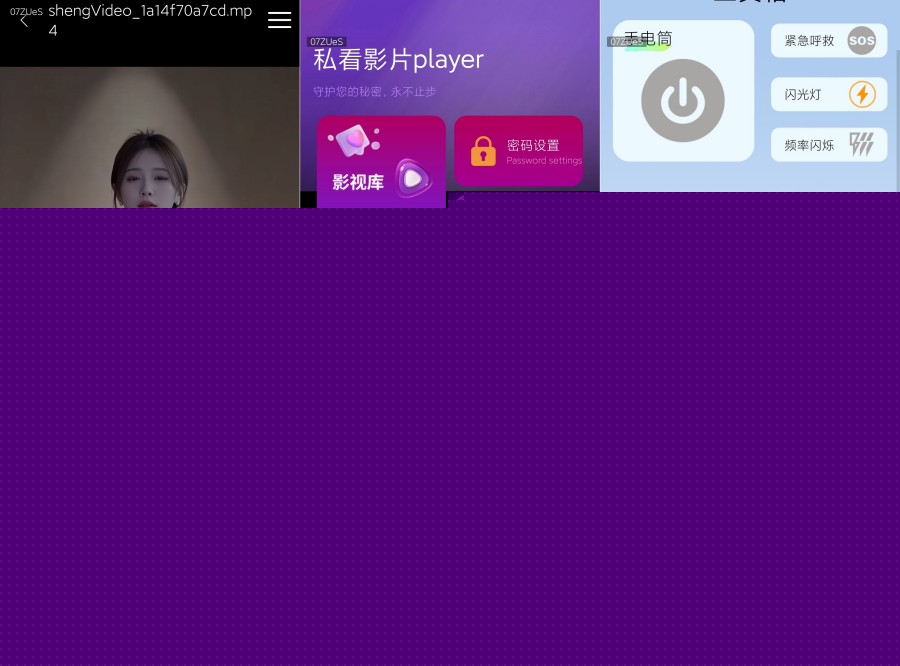Tap the orange padlock icon
The image size is (900, 666).
pyautogui.click(x=483, y=152)
